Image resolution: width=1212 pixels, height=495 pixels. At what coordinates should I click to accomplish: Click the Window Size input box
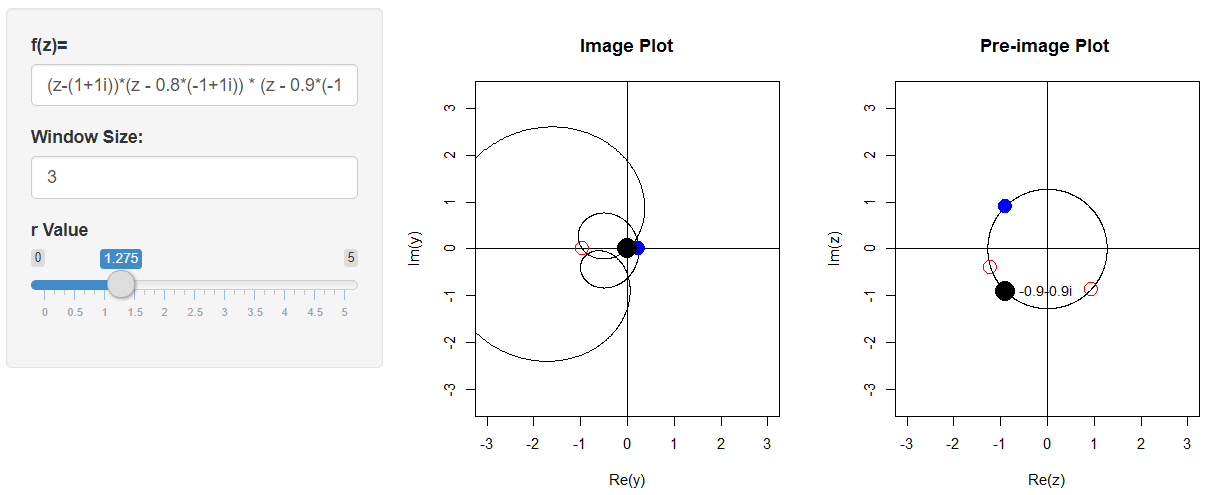click(x=194, y=177)
